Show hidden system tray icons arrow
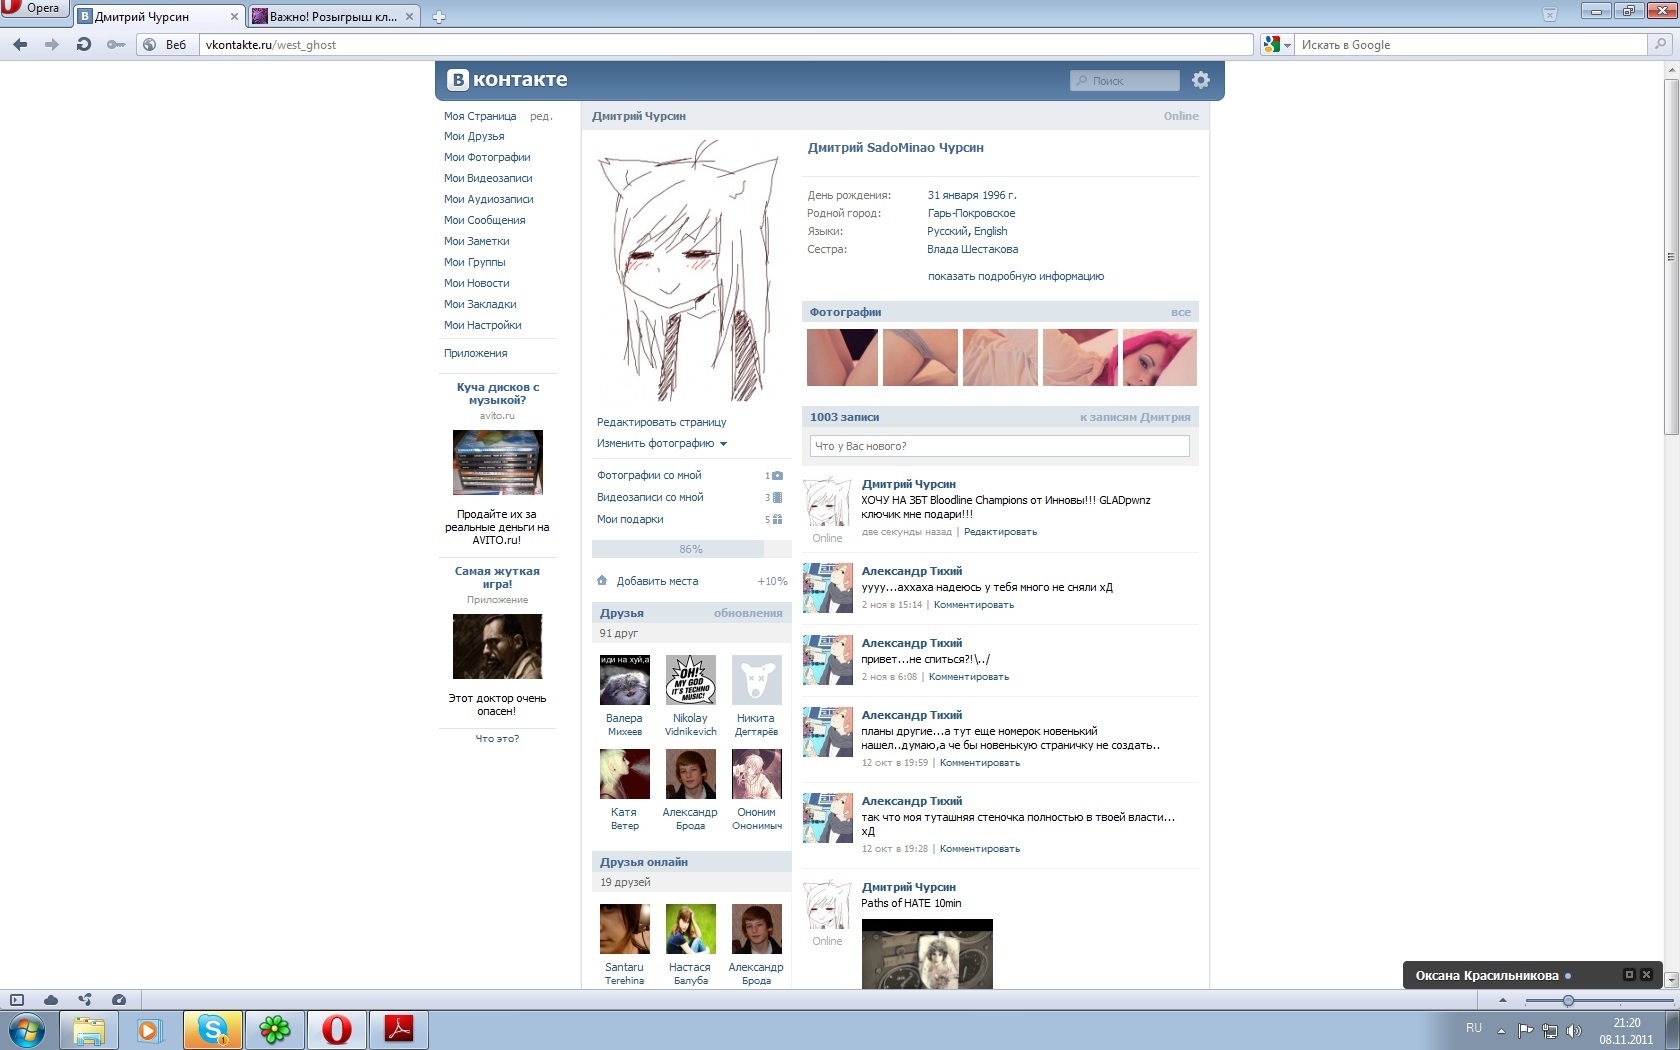Screen dimensions: 1680x1050 tap(1501, 1030)
